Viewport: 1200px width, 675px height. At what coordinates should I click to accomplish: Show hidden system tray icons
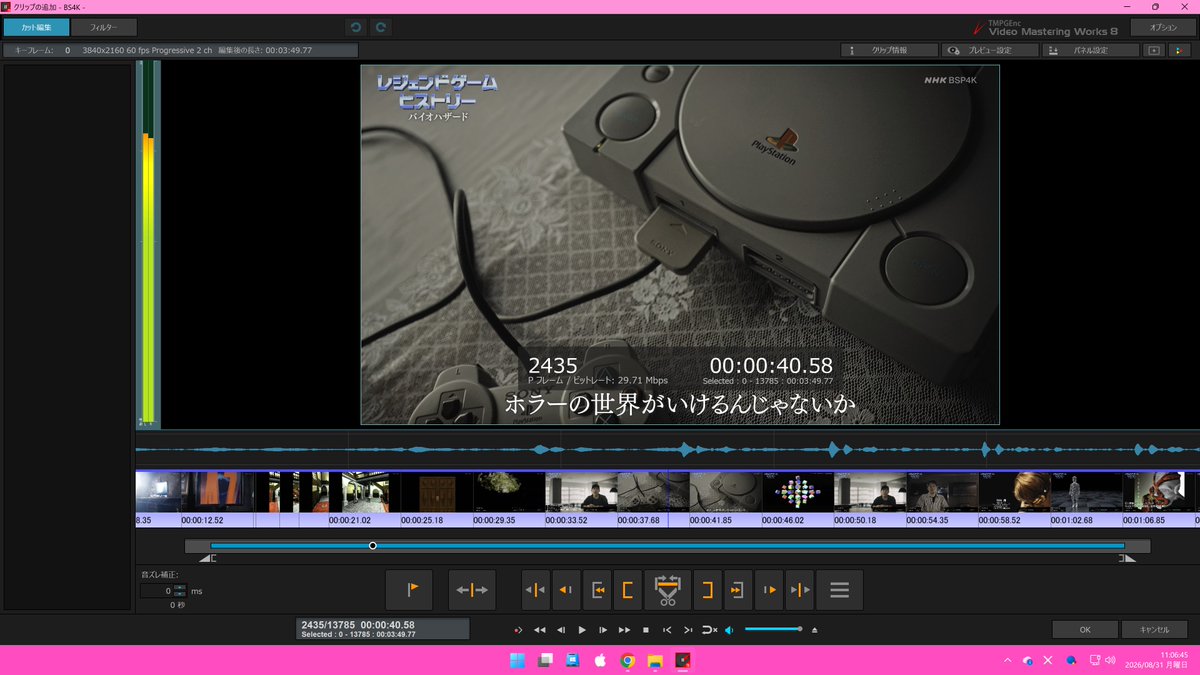coord(1007,660)
